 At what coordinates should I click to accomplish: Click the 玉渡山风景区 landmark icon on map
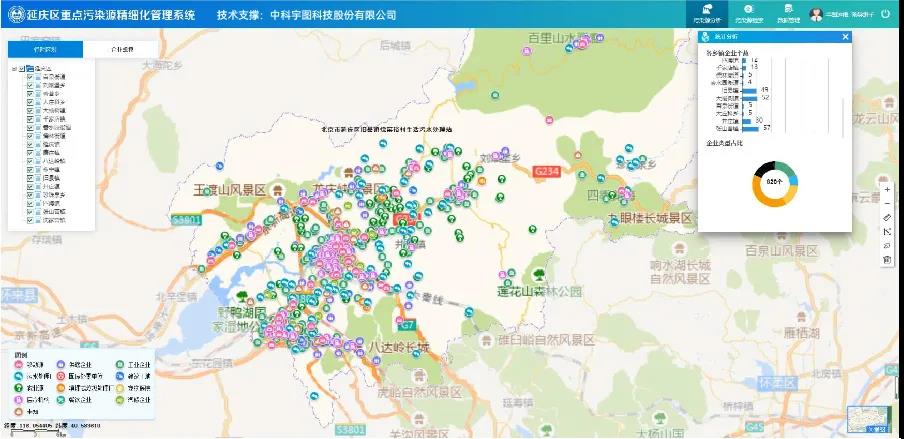pos(279,189)
